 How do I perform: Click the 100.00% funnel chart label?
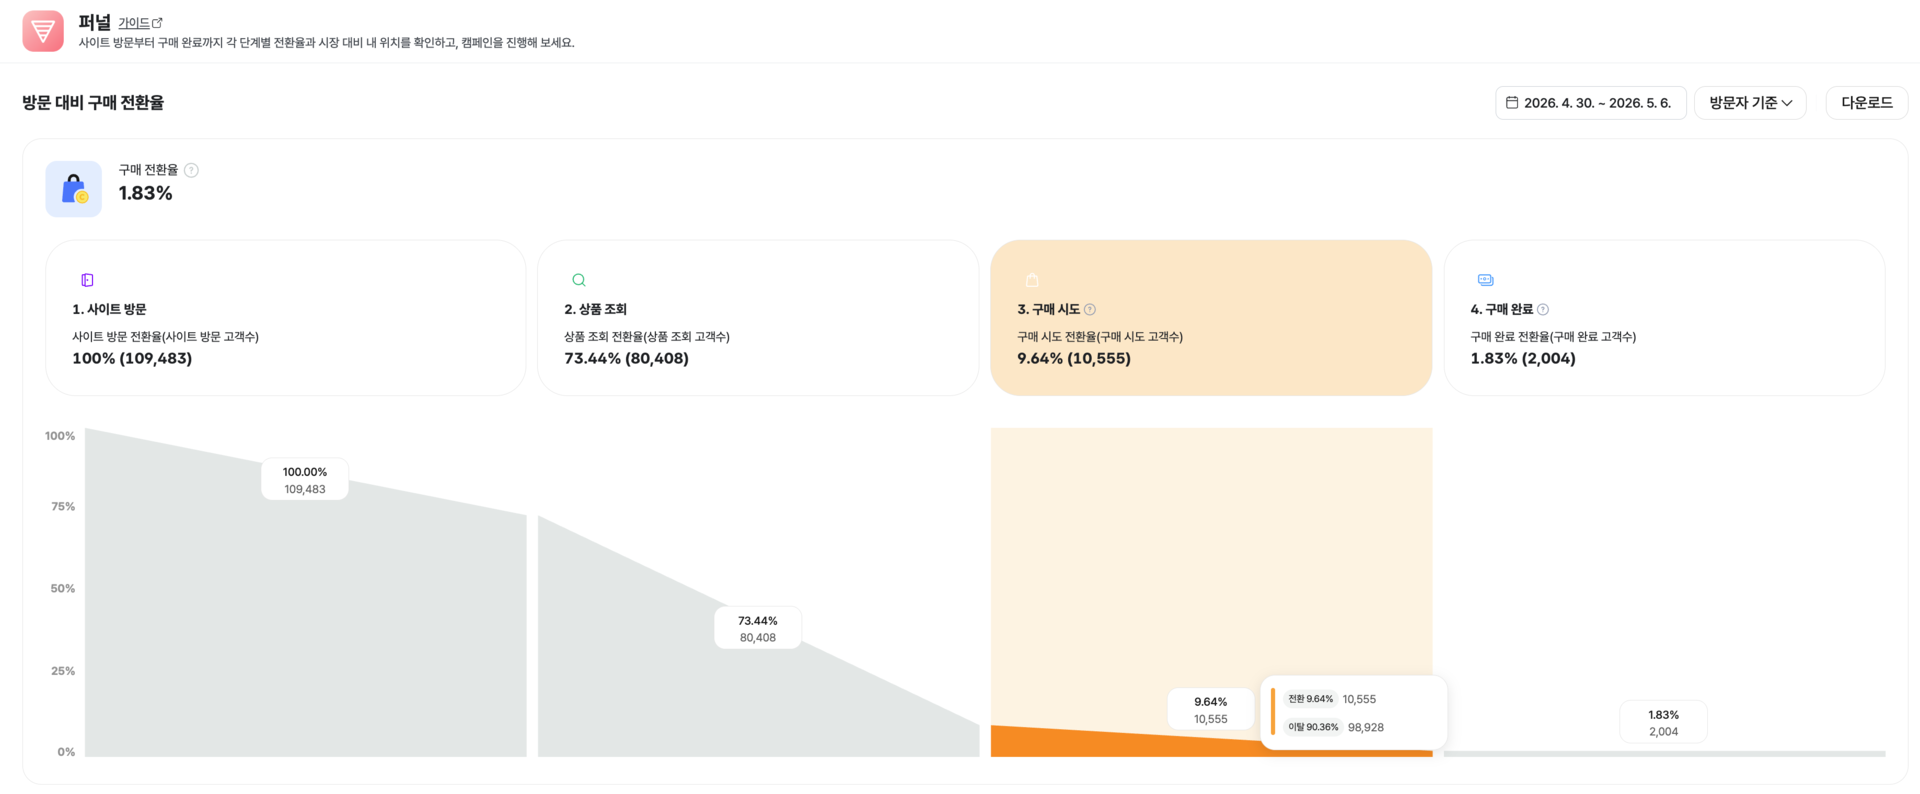305,480
